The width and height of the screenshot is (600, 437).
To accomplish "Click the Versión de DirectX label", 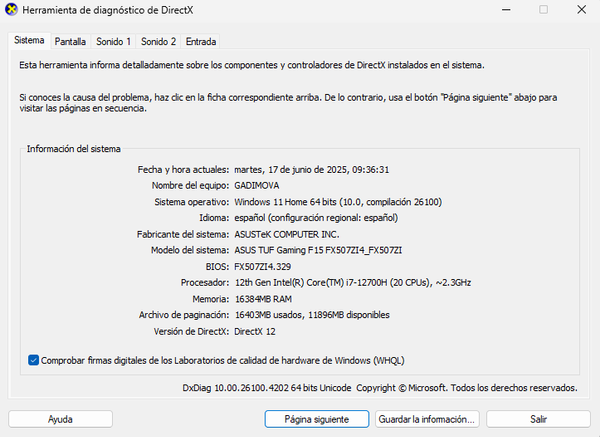I will tap(191, 331).
